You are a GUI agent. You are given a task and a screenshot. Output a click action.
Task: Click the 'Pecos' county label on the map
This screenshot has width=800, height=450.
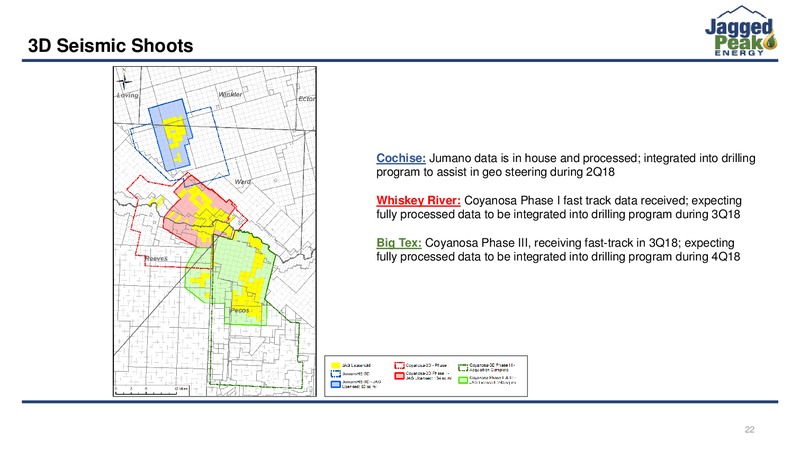240,310
